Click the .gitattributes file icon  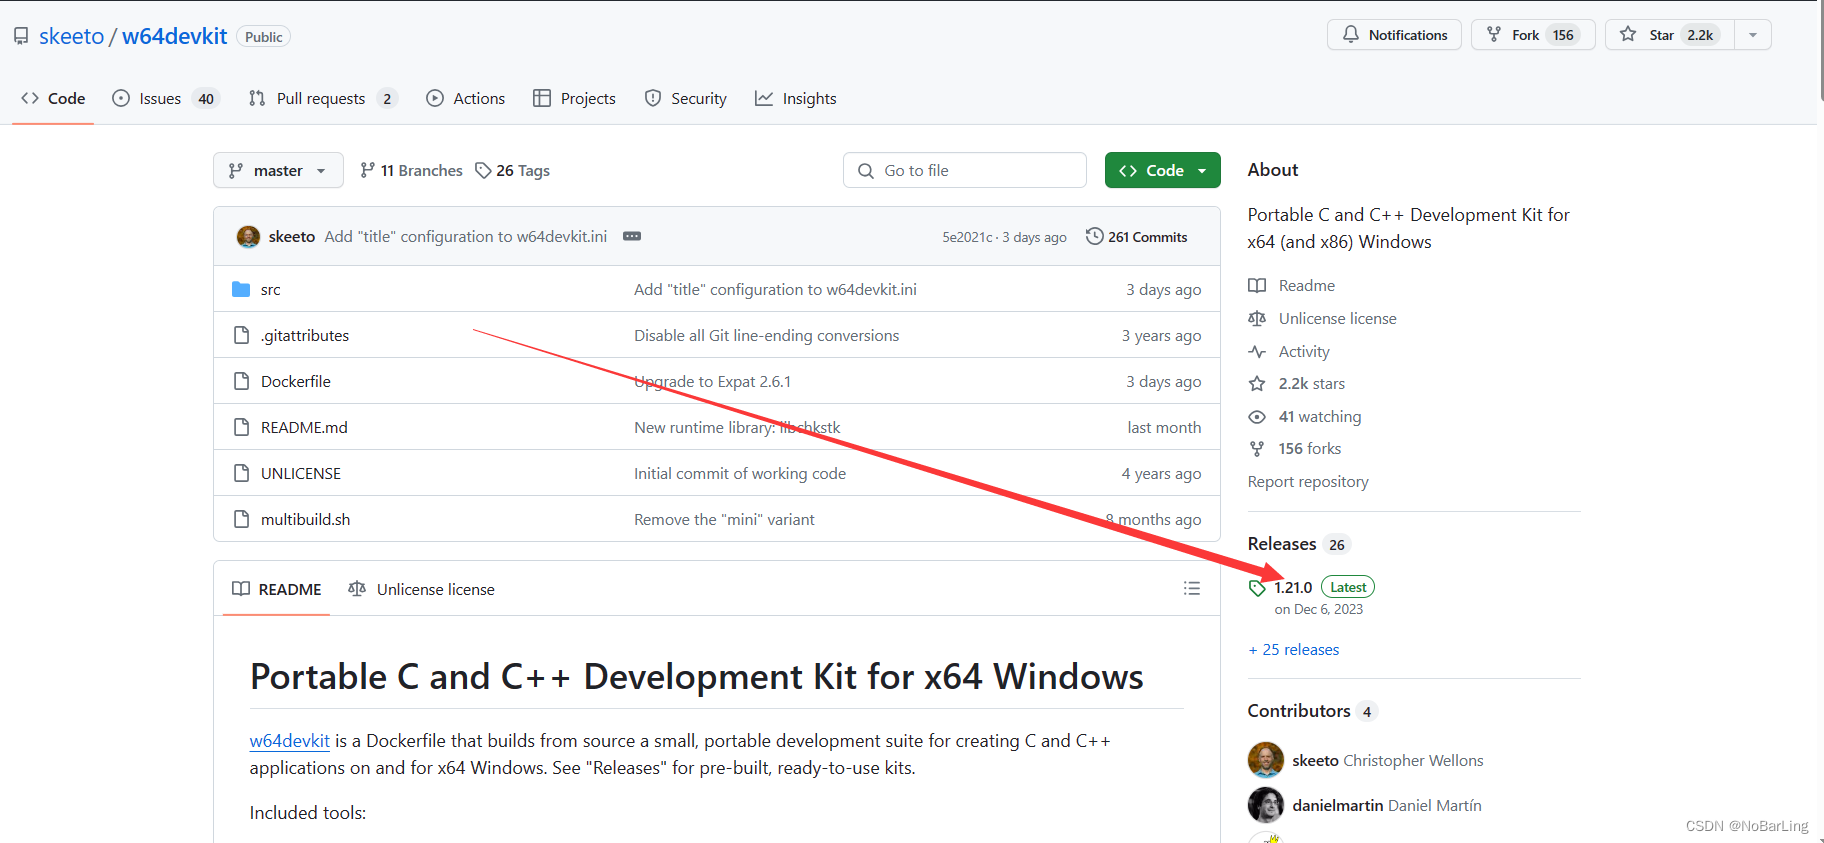click(x=241, y=335)
